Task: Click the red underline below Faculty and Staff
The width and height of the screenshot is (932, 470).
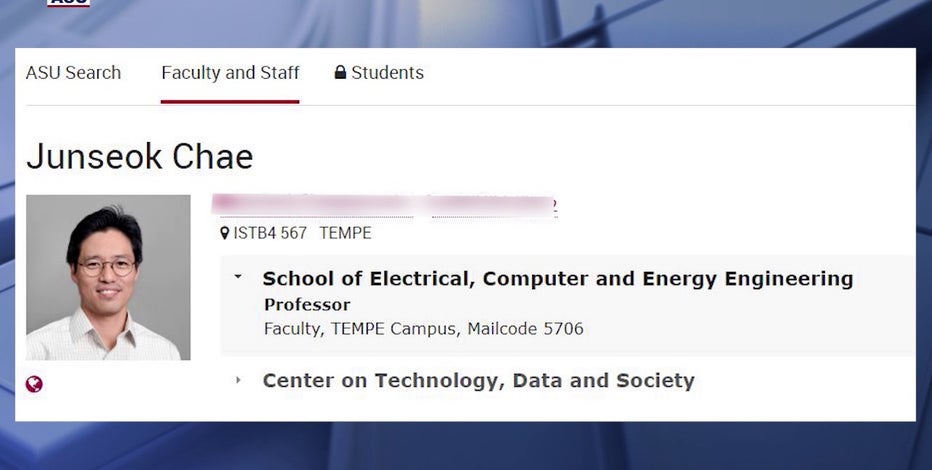Action: pyautogui.click(x=230, y=101)
